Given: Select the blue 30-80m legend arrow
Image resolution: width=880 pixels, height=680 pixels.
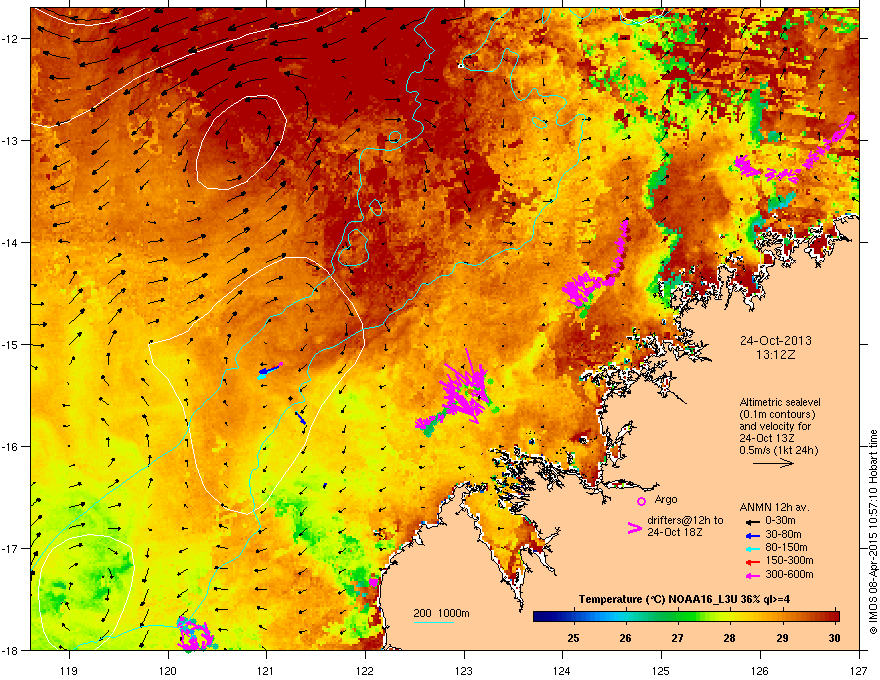Looking at the screenshot, I should pyautogui.click(x=752, y=535).
